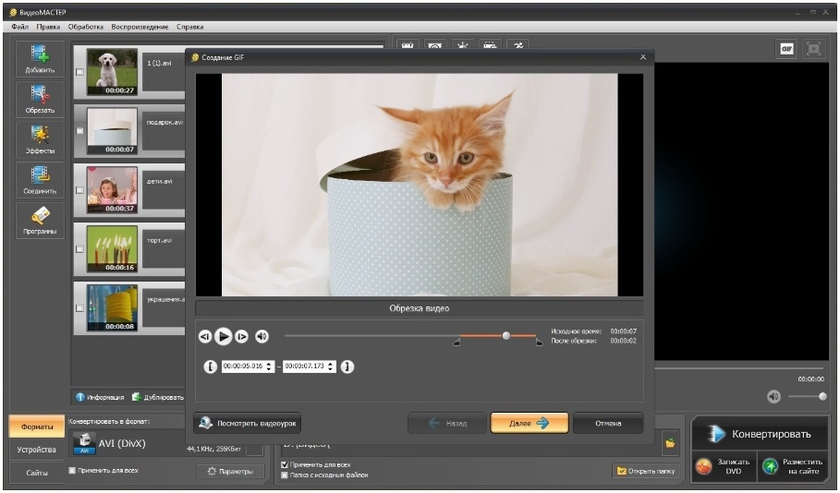Open the AVI (DivX) format selector
Image resolution: width=840 pixels, height=493 pixels.
[x=120, y=443]
